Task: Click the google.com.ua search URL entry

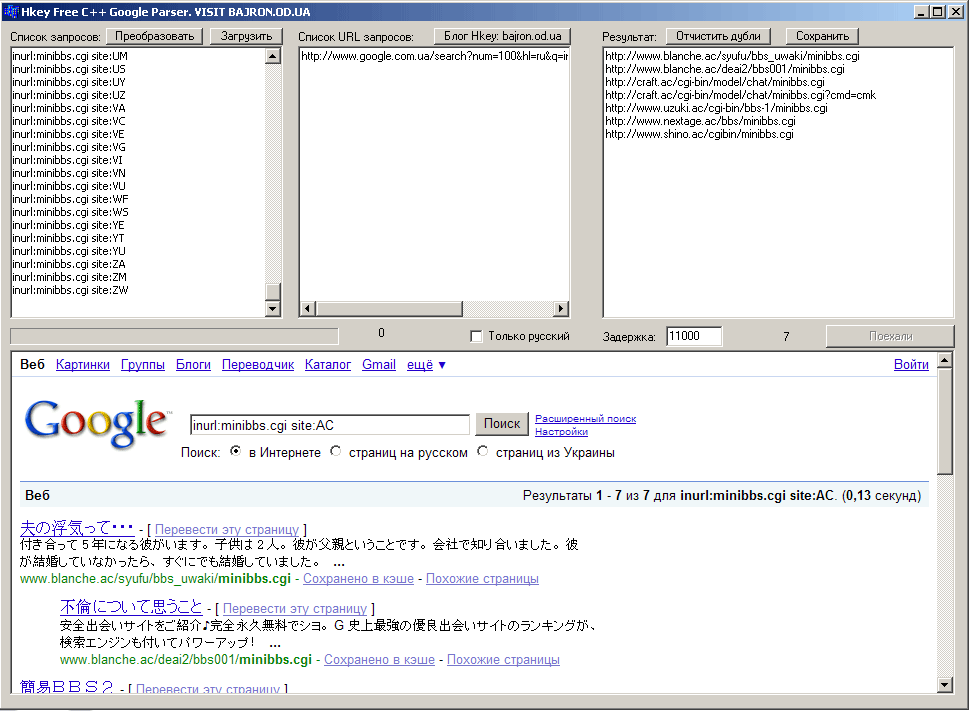Action: click(434, 56)
